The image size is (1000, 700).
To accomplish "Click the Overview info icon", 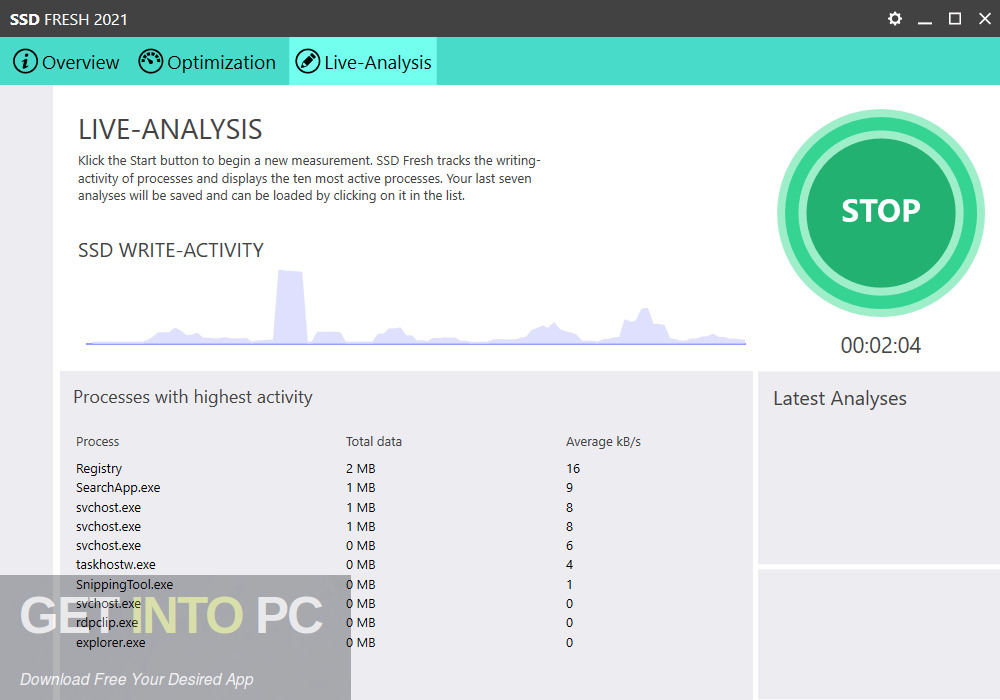I will point(26,62).
